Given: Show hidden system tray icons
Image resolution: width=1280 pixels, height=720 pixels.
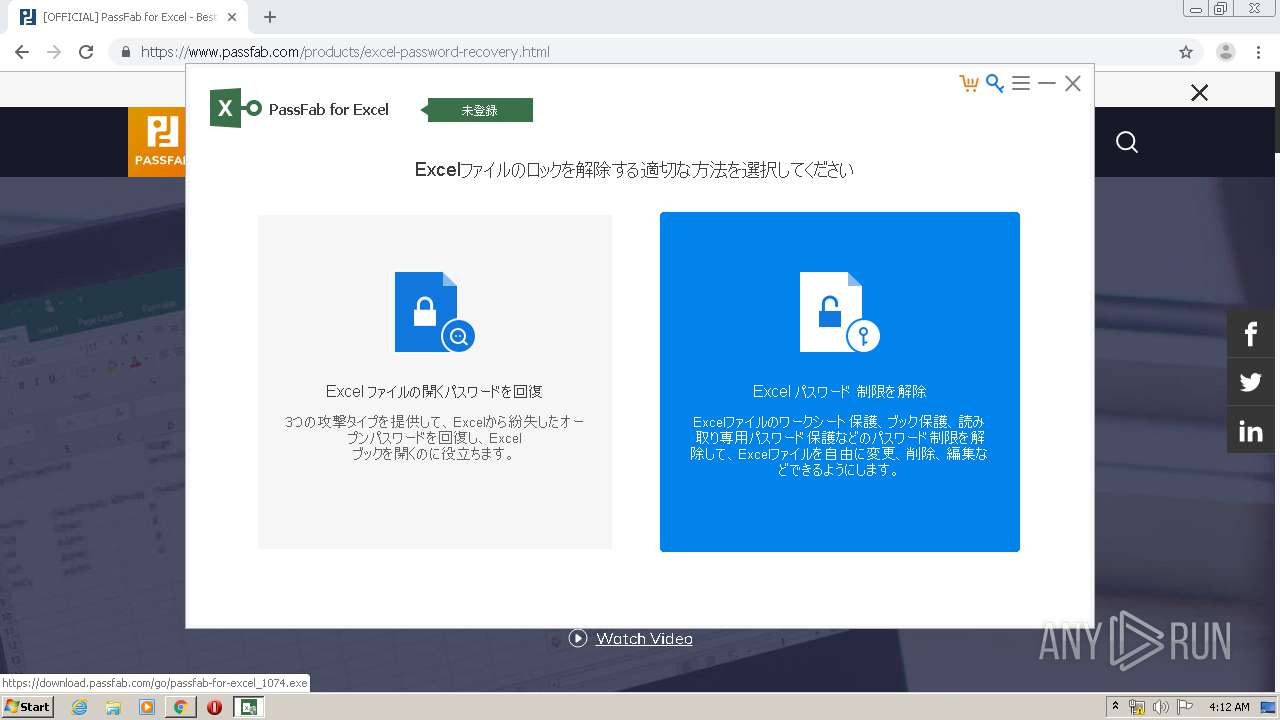Looking at the screenshot, I should pyautogui.click(x=1115, y=707).
